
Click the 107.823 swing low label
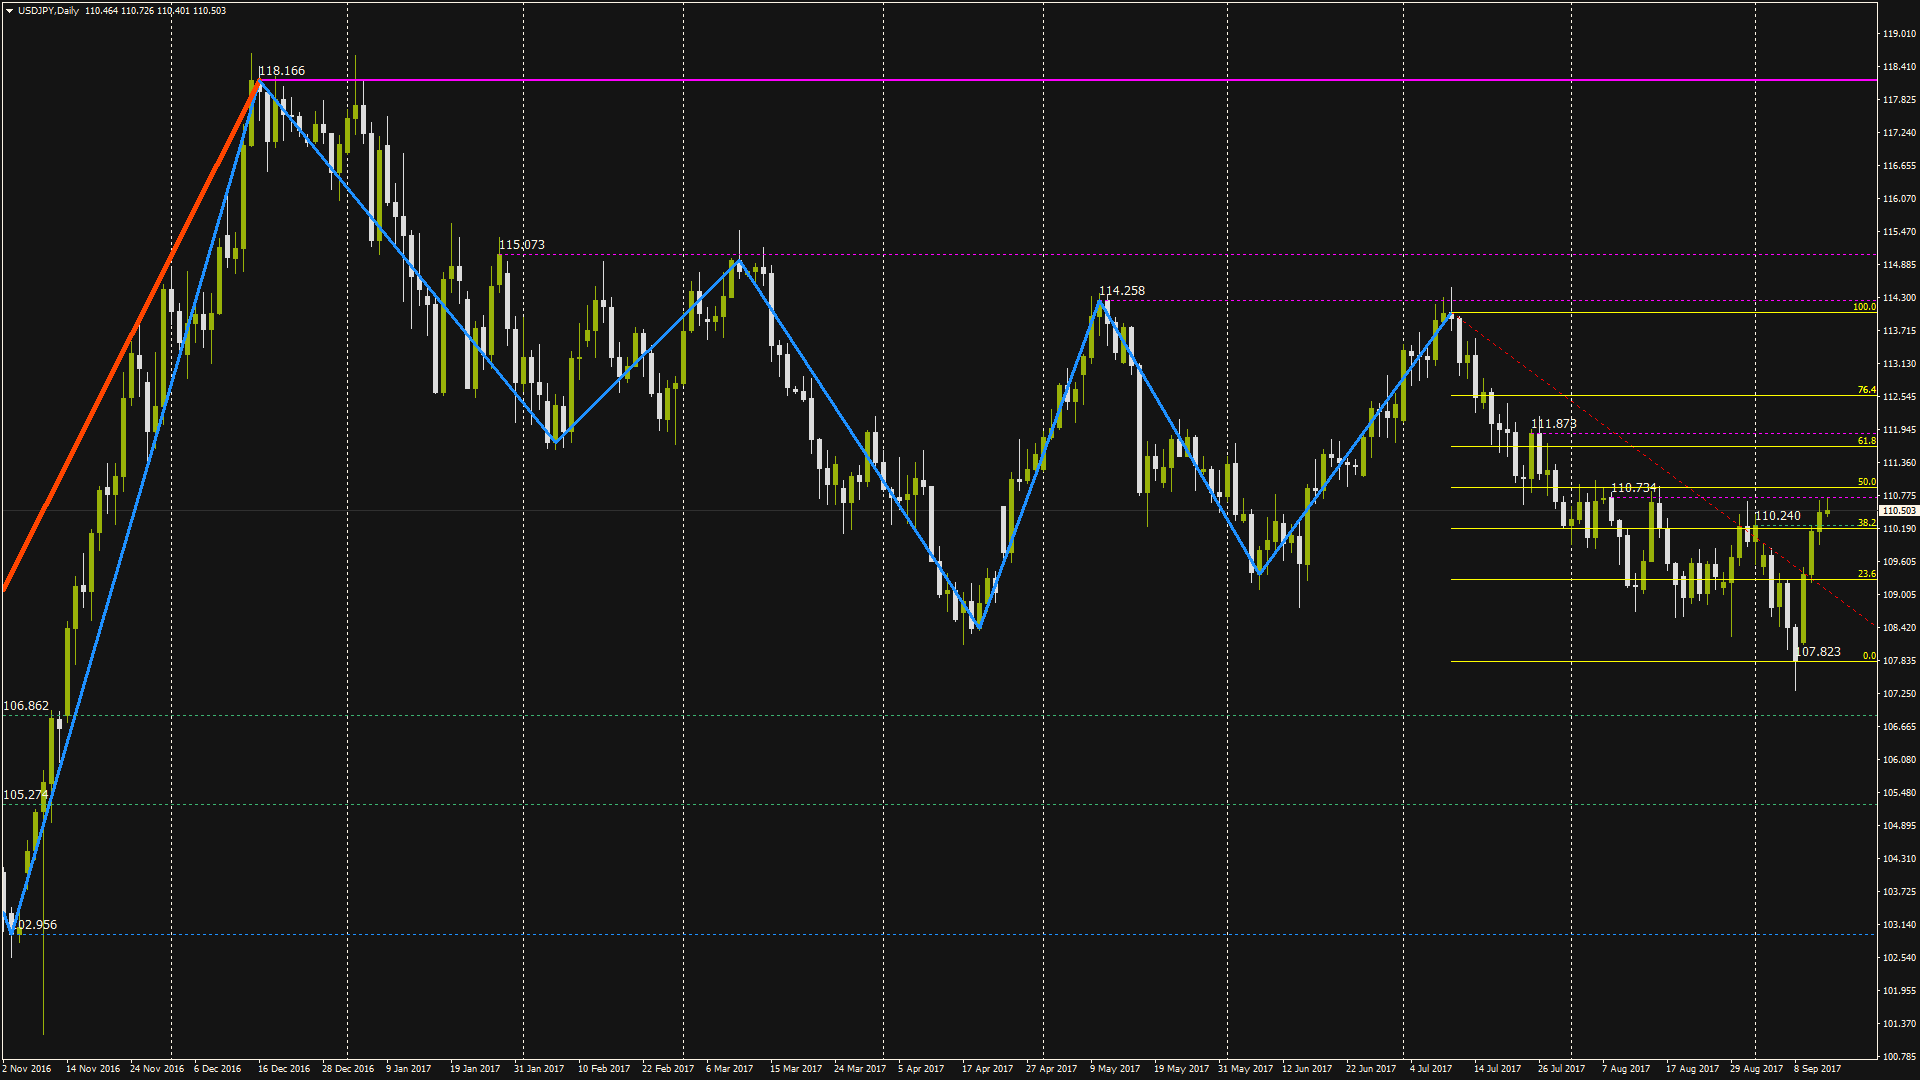point(1818,652)
